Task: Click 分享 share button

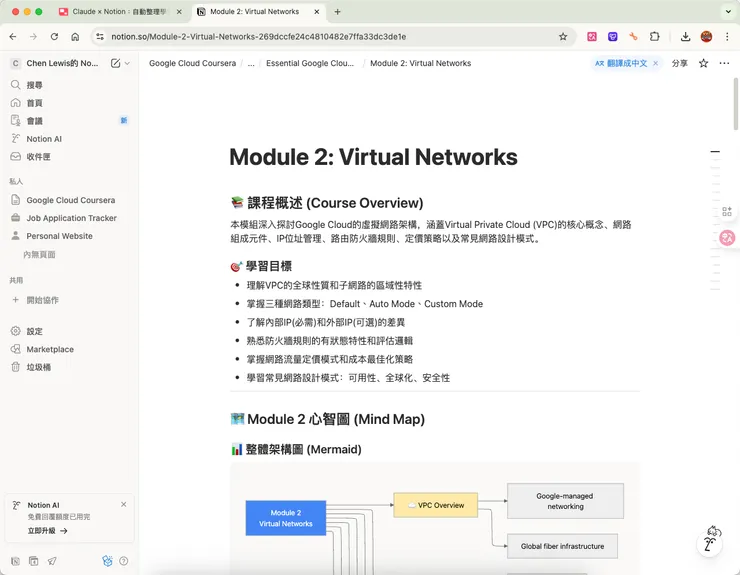Action: point(680,63)
